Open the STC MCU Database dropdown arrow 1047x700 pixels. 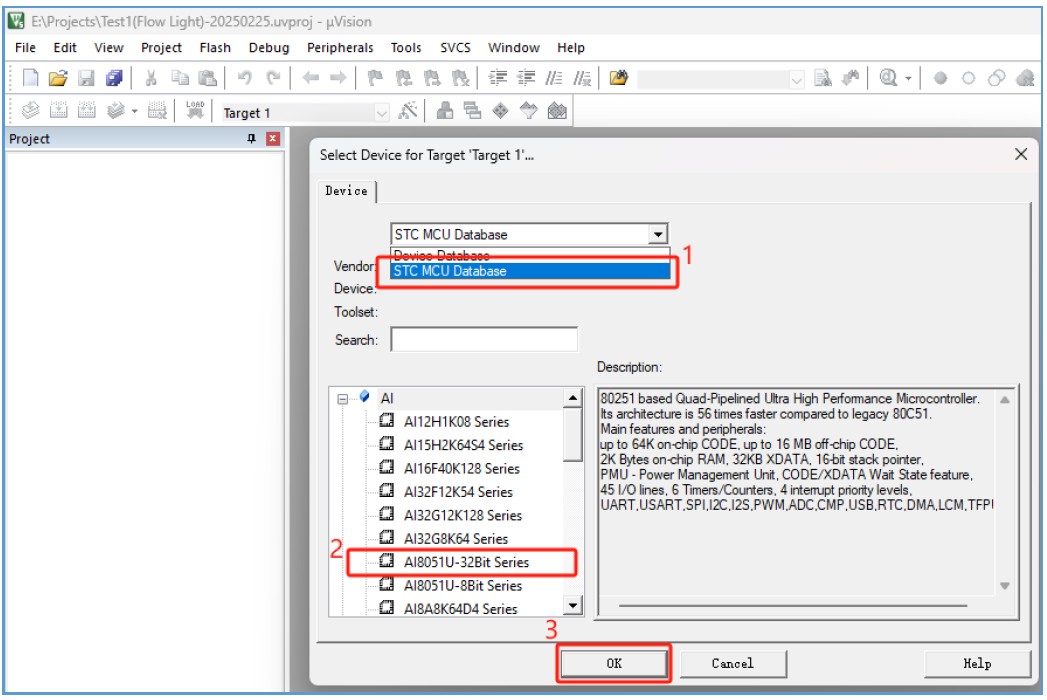click(658, 234)
